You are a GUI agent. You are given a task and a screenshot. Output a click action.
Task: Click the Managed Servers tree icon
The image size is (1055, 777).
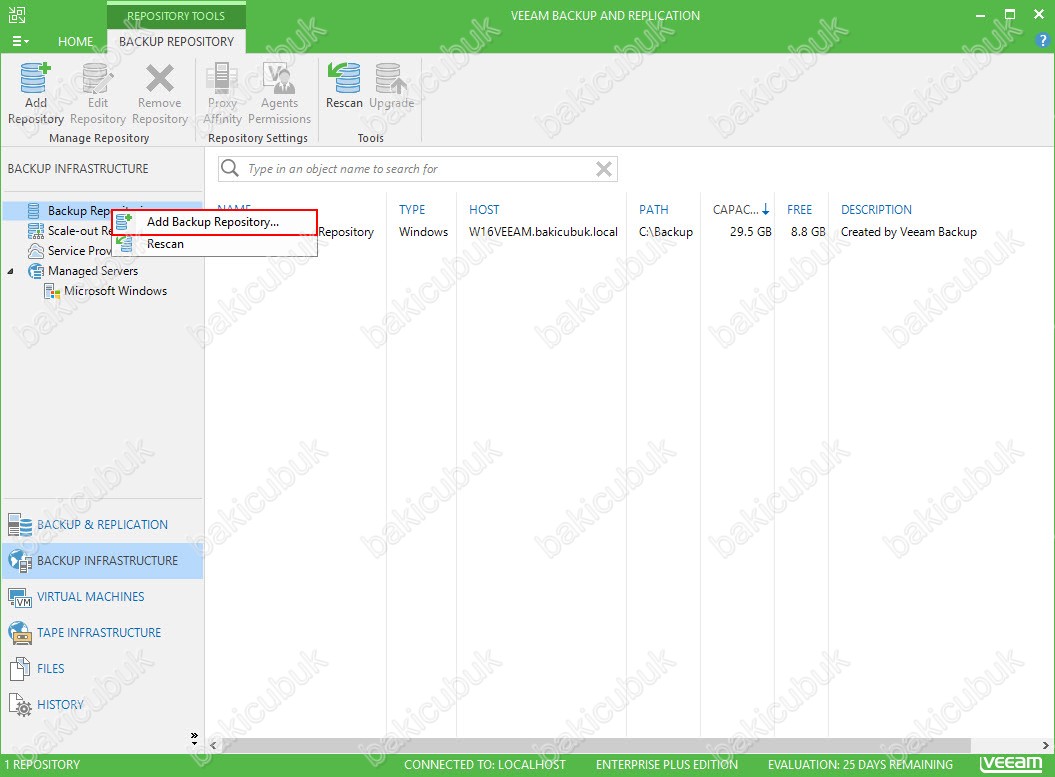(x=36, y=270)
